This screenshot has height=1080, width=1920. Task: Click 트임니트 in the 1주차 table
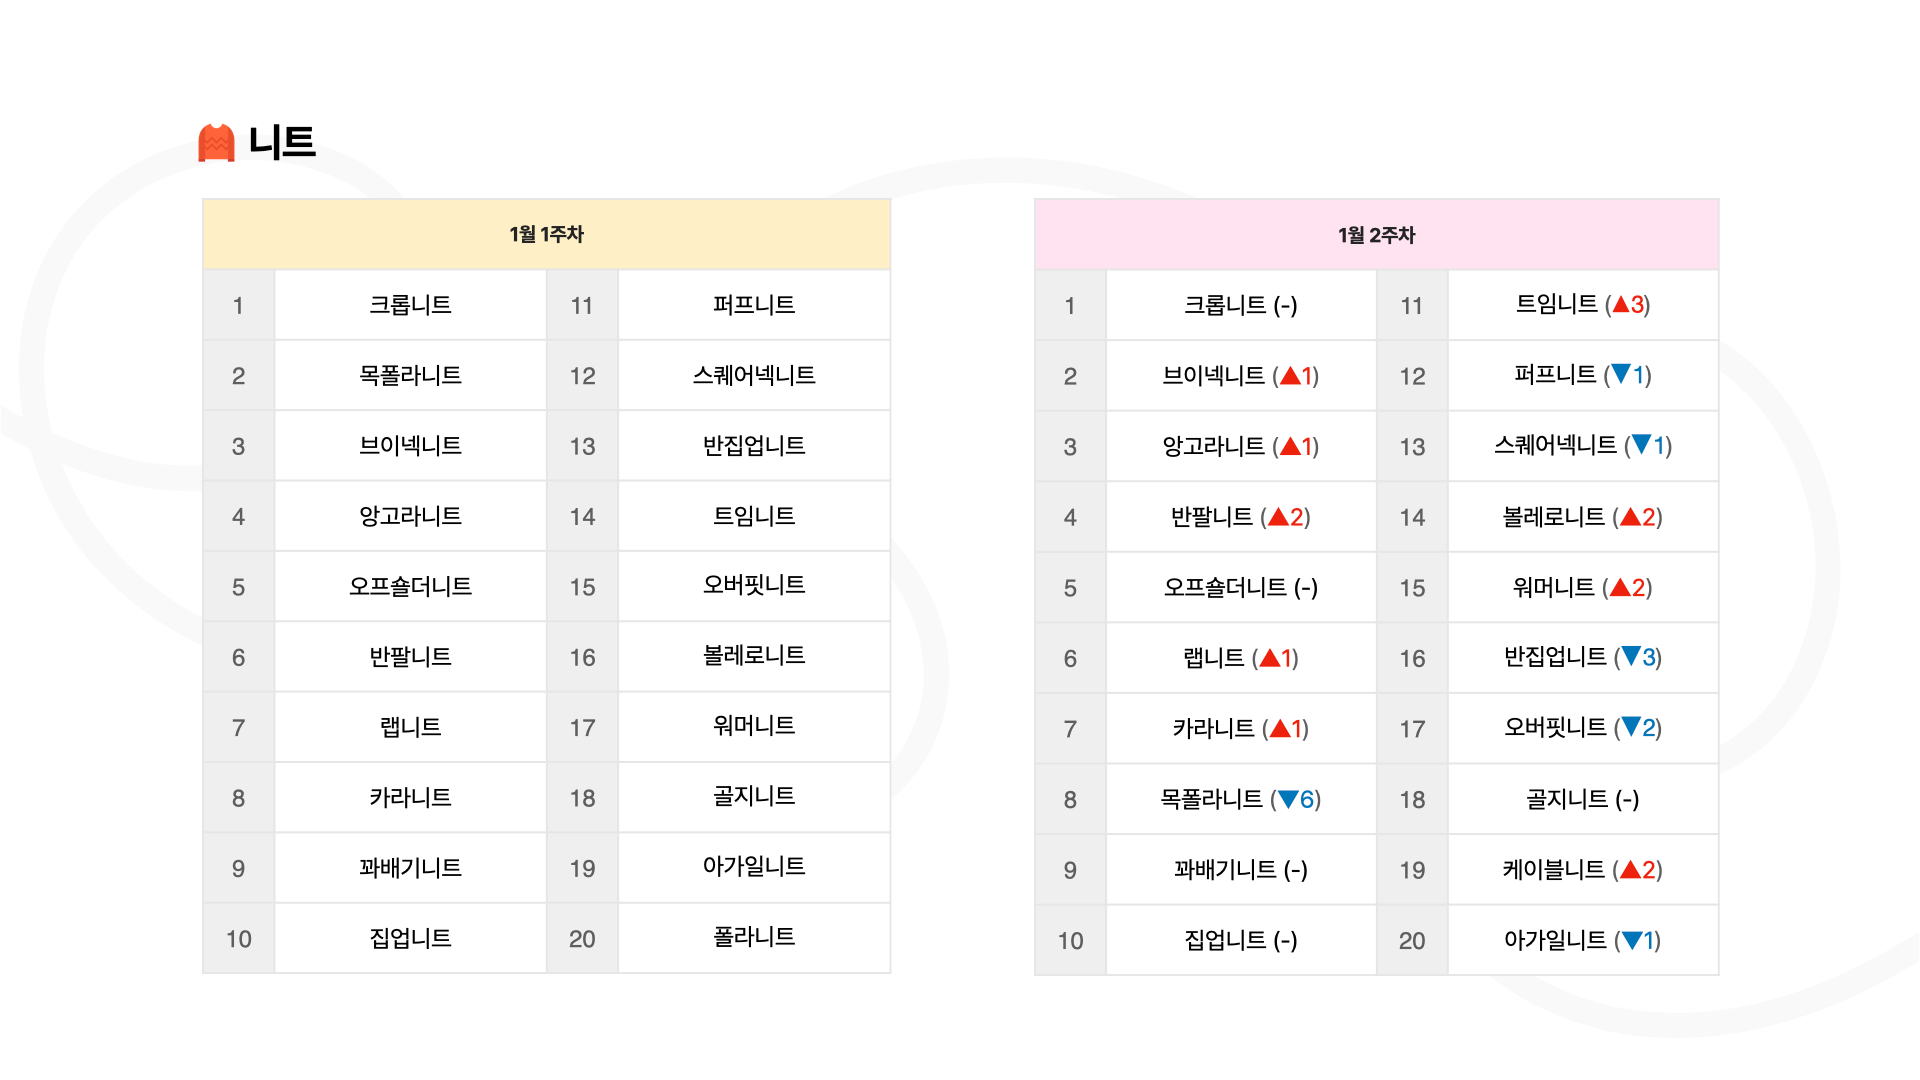754,516
